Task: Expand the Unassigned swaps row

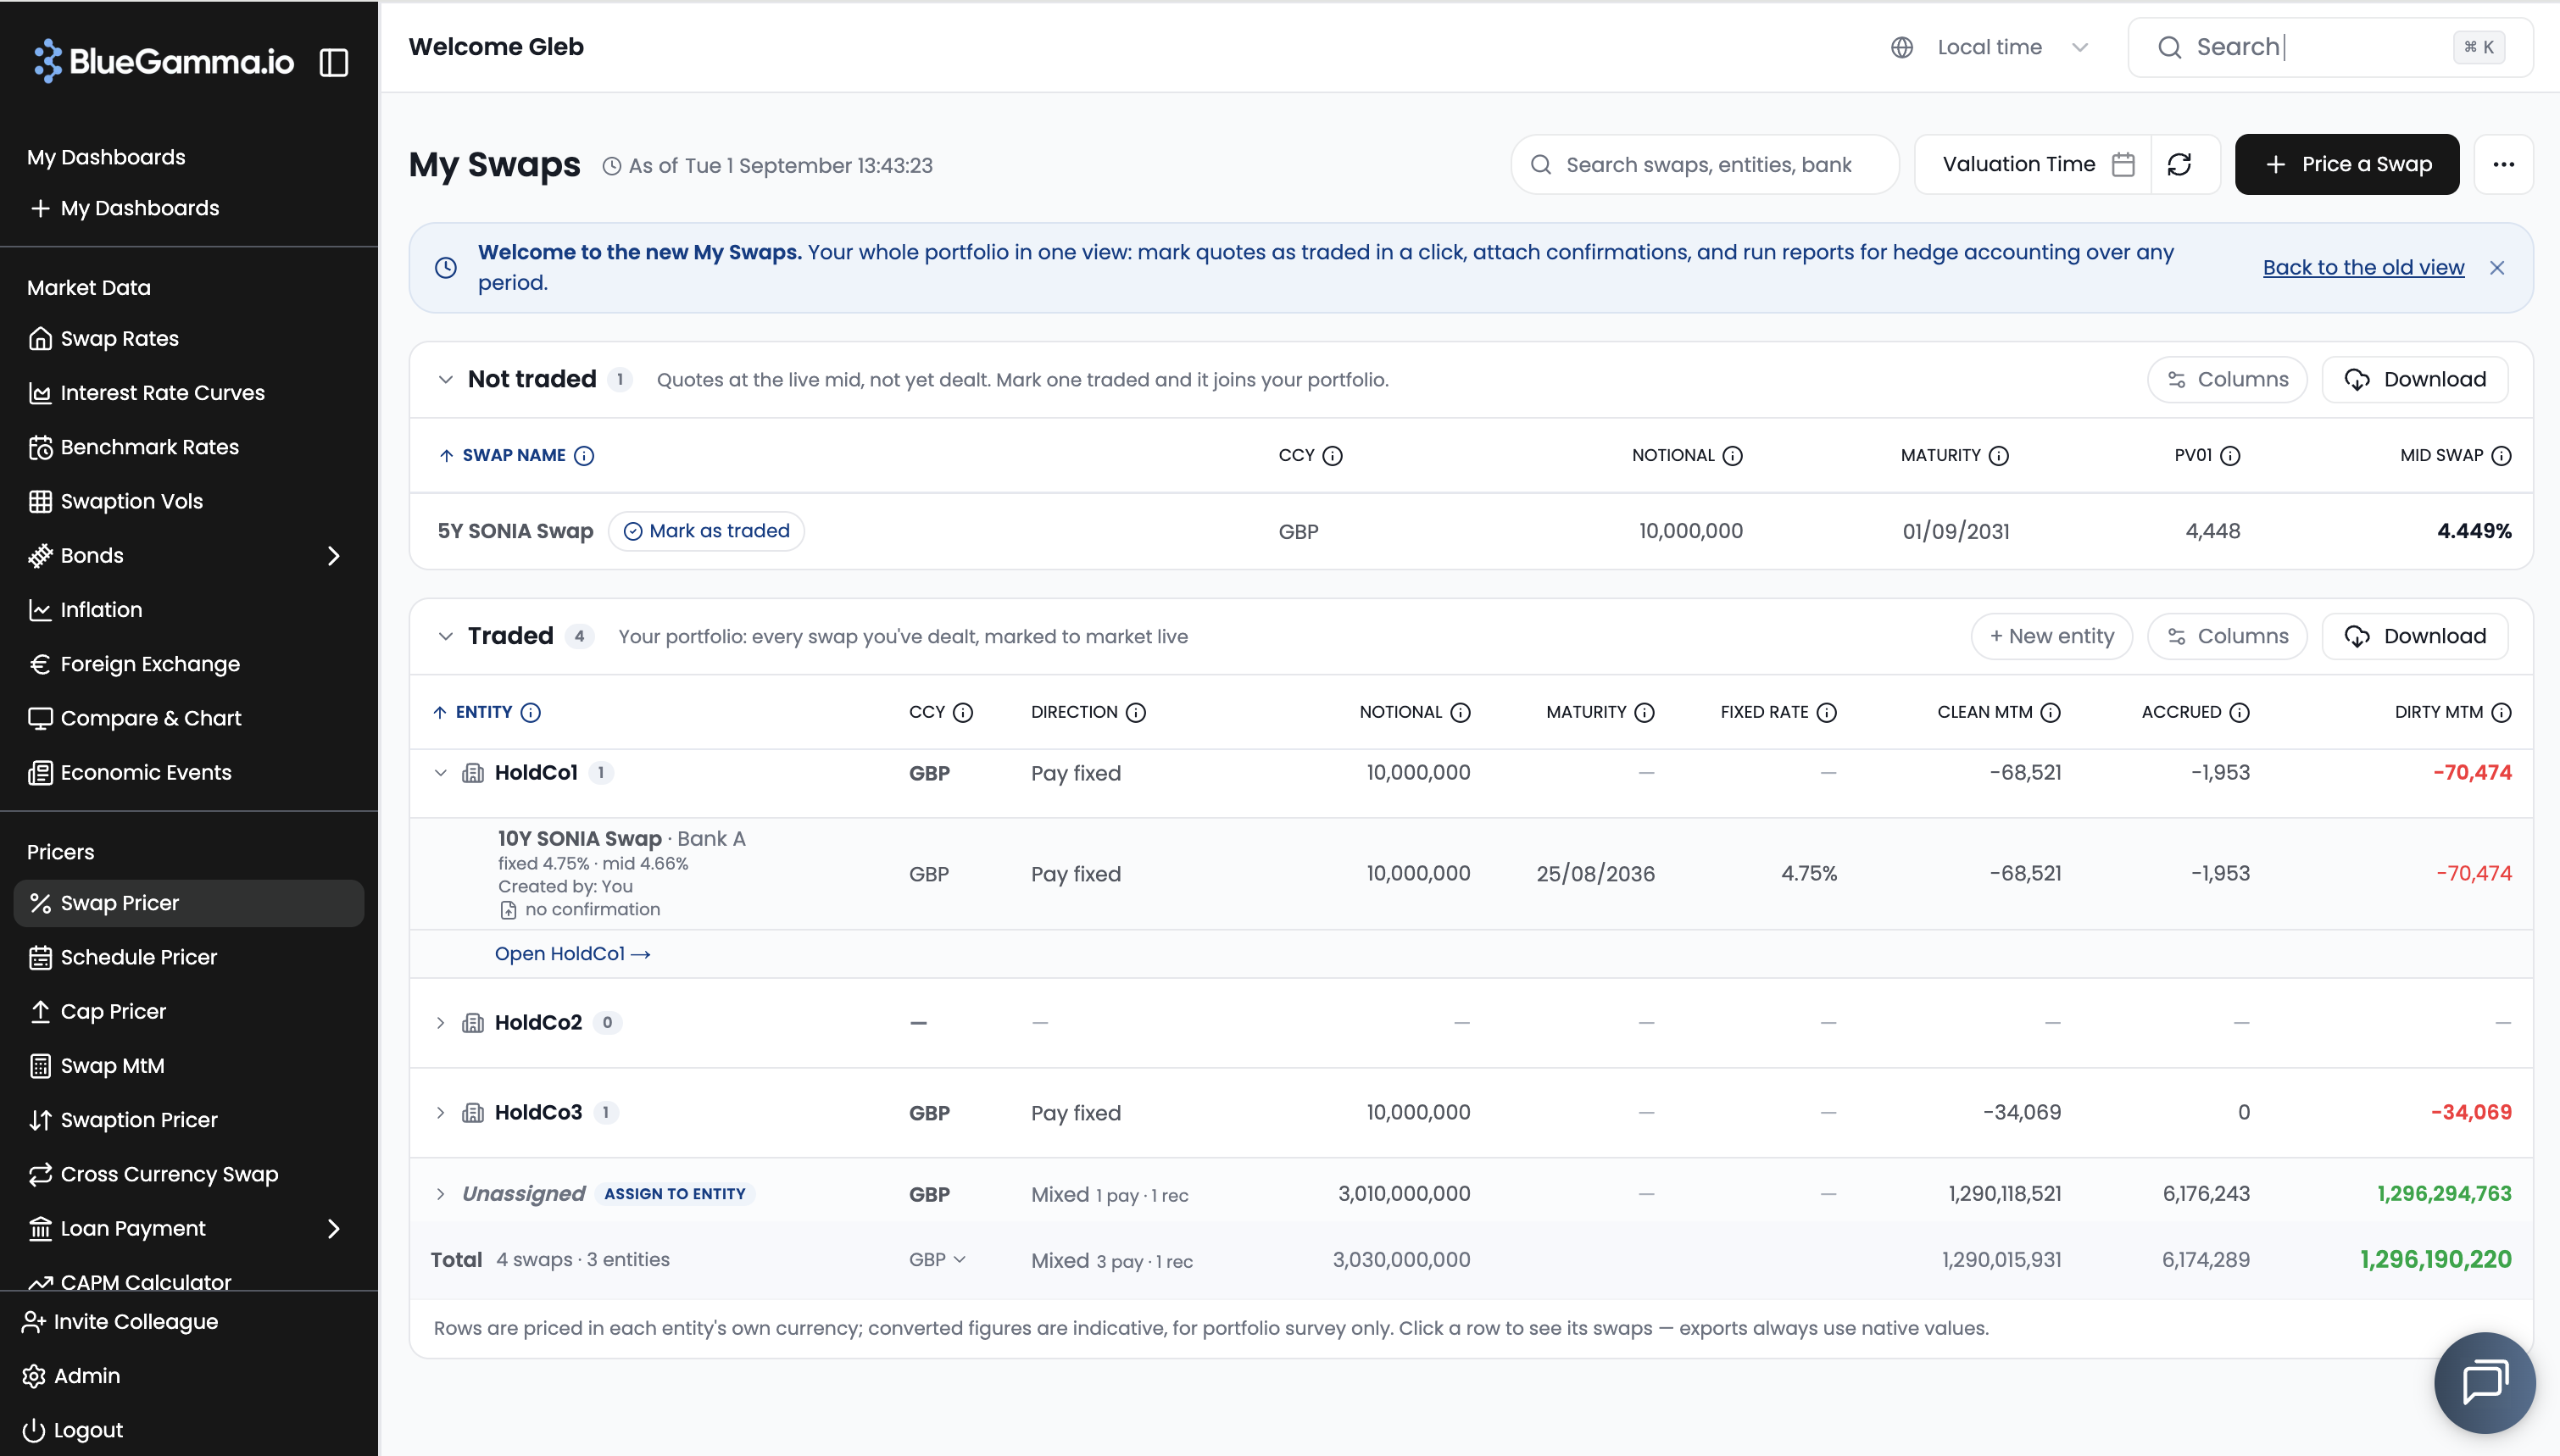Action: click(440, 1194)
